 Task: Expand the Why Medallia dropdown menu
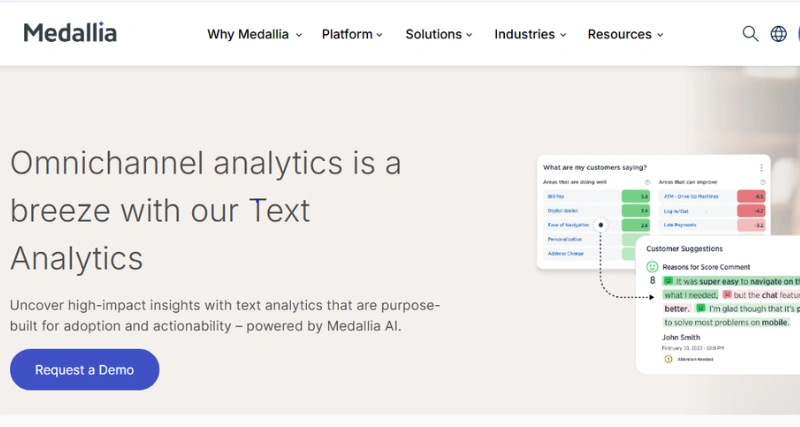[x=255, y=34]
